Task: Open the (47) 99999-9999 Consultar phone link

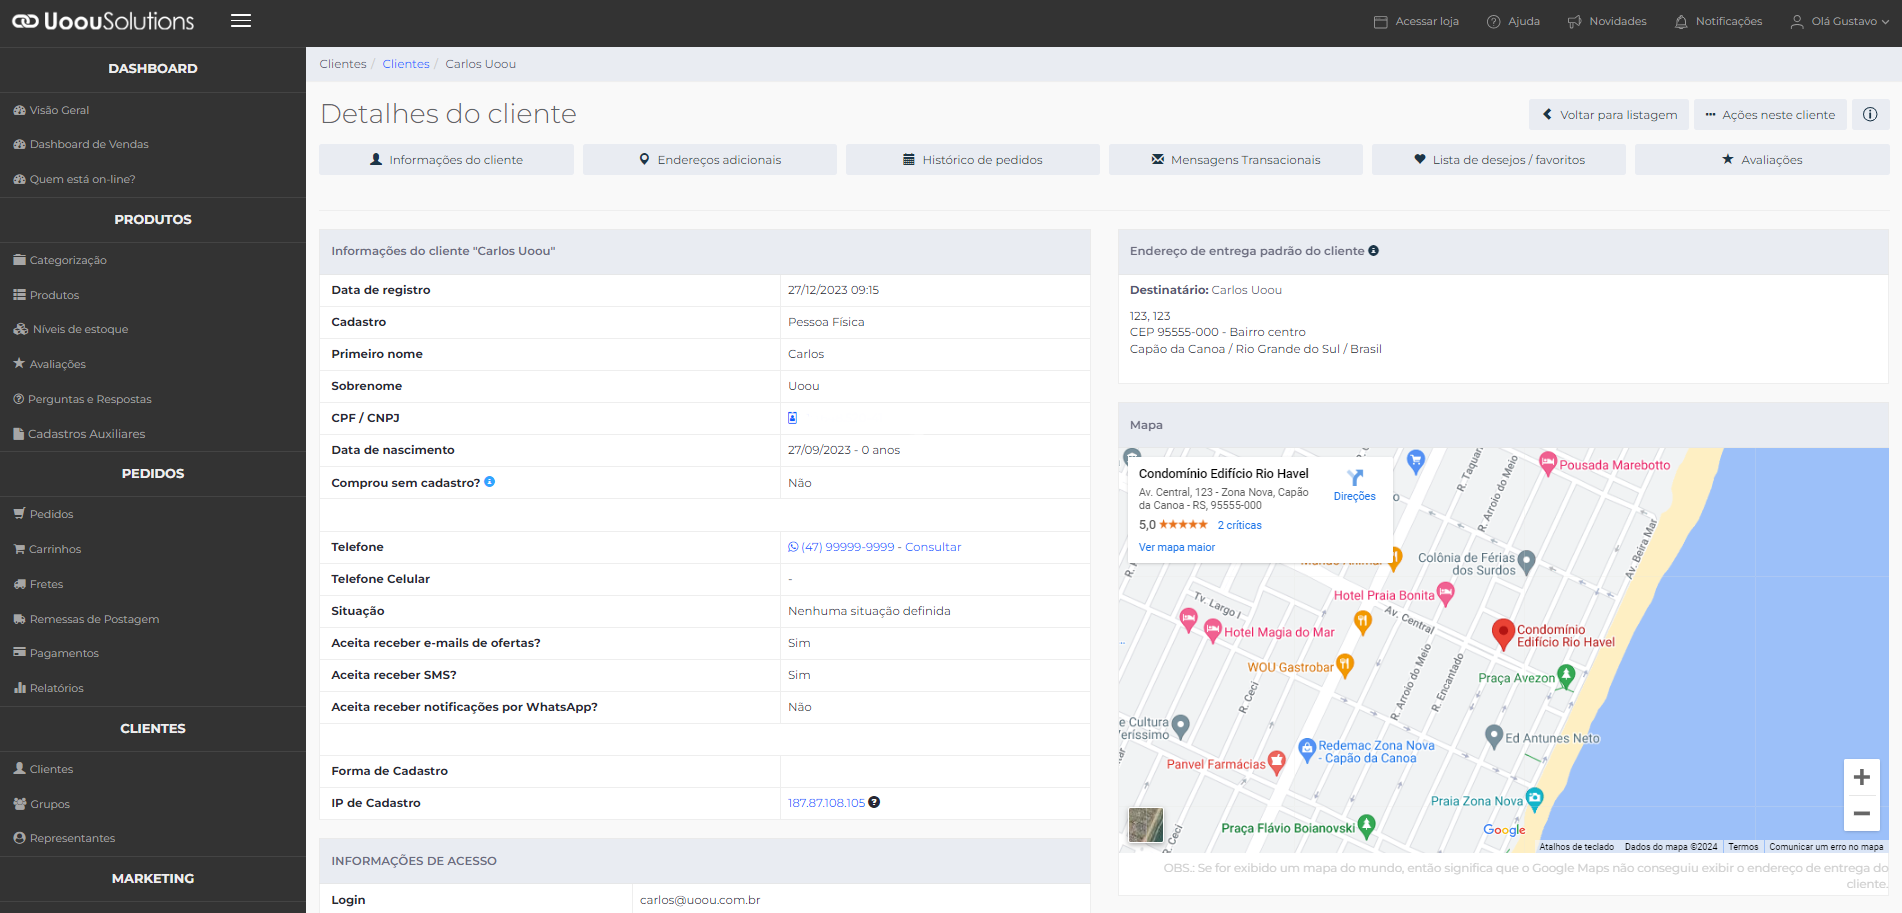Action: pos(875,547)
